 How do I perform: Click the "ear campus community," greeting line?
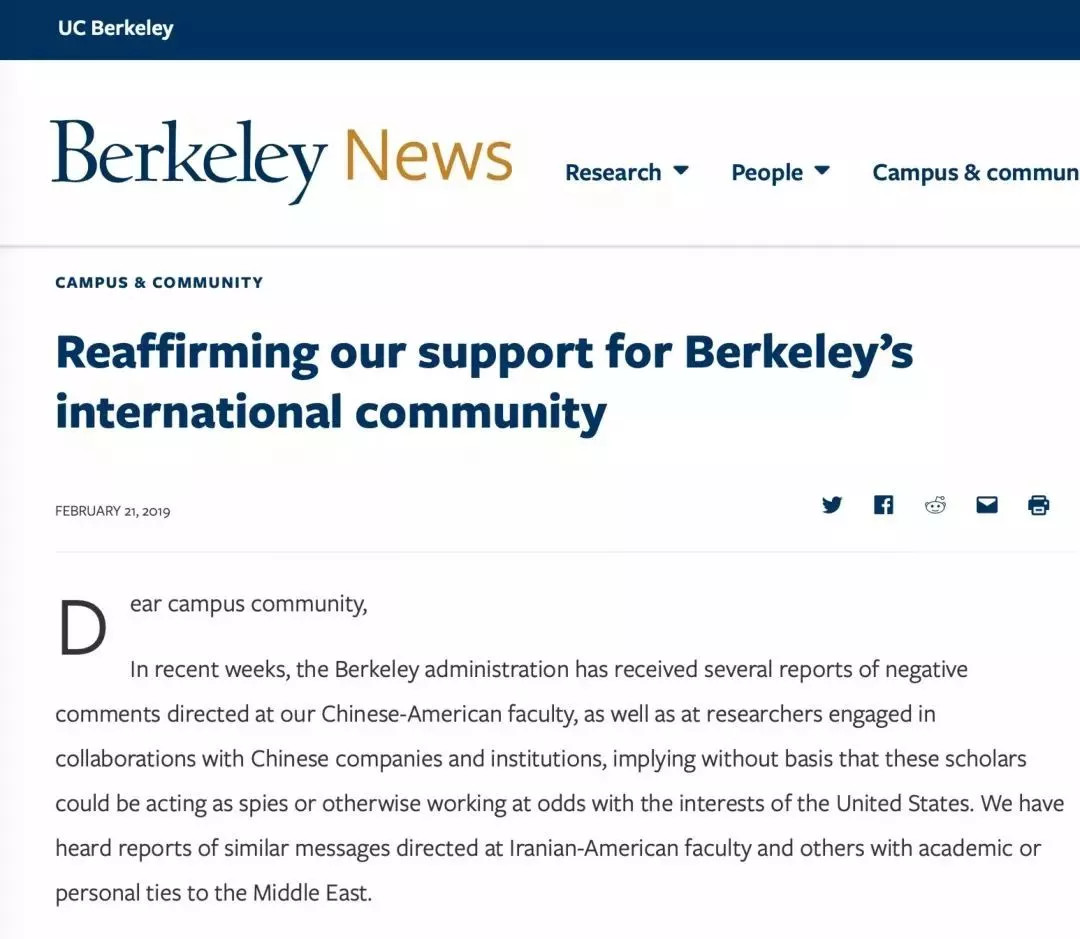click(248, 604)
